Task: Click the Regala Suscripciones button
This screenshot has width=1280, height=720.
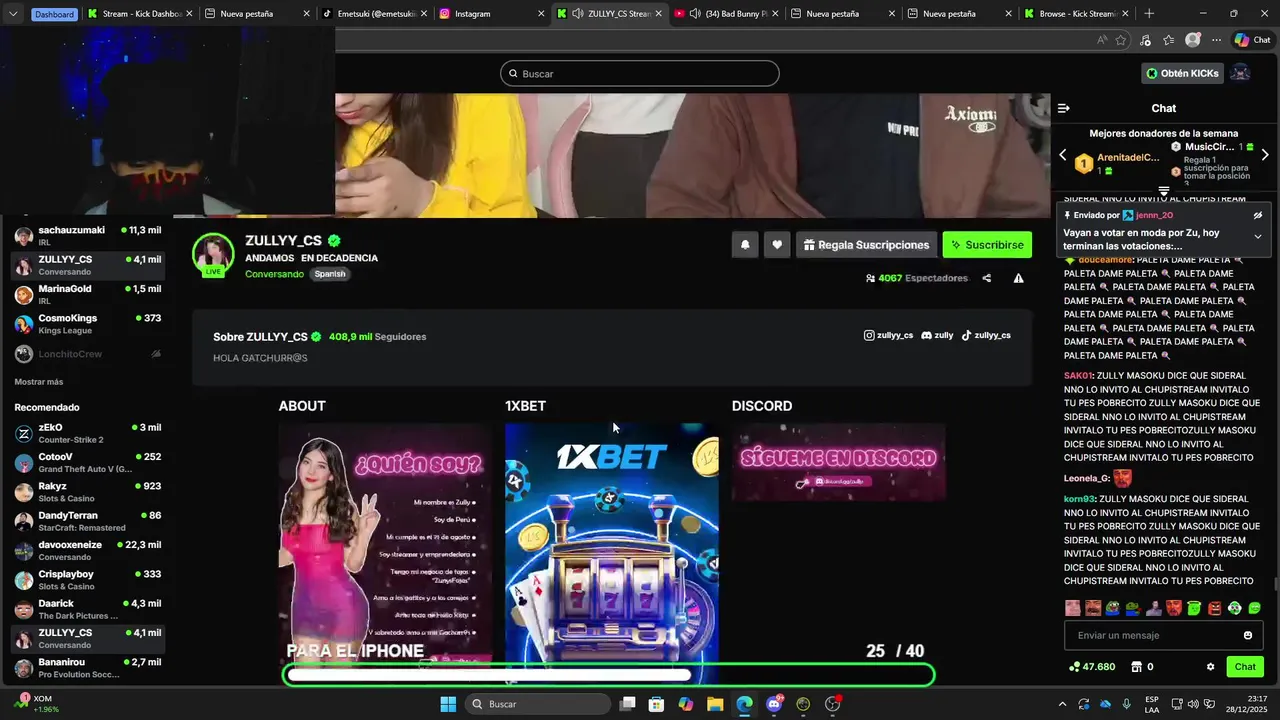Action: tap(866, 244)
